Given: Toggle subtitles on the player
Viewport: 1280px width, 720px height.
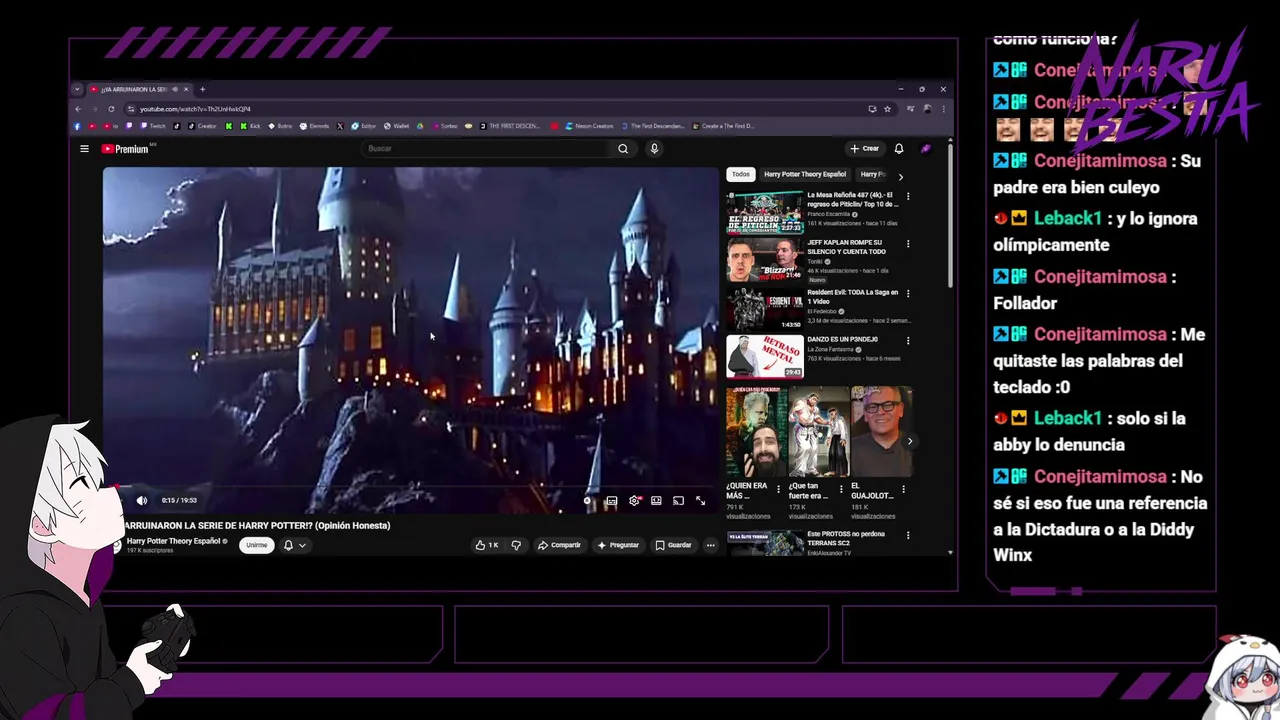Looking at the screenshot, I should point(611,500).
